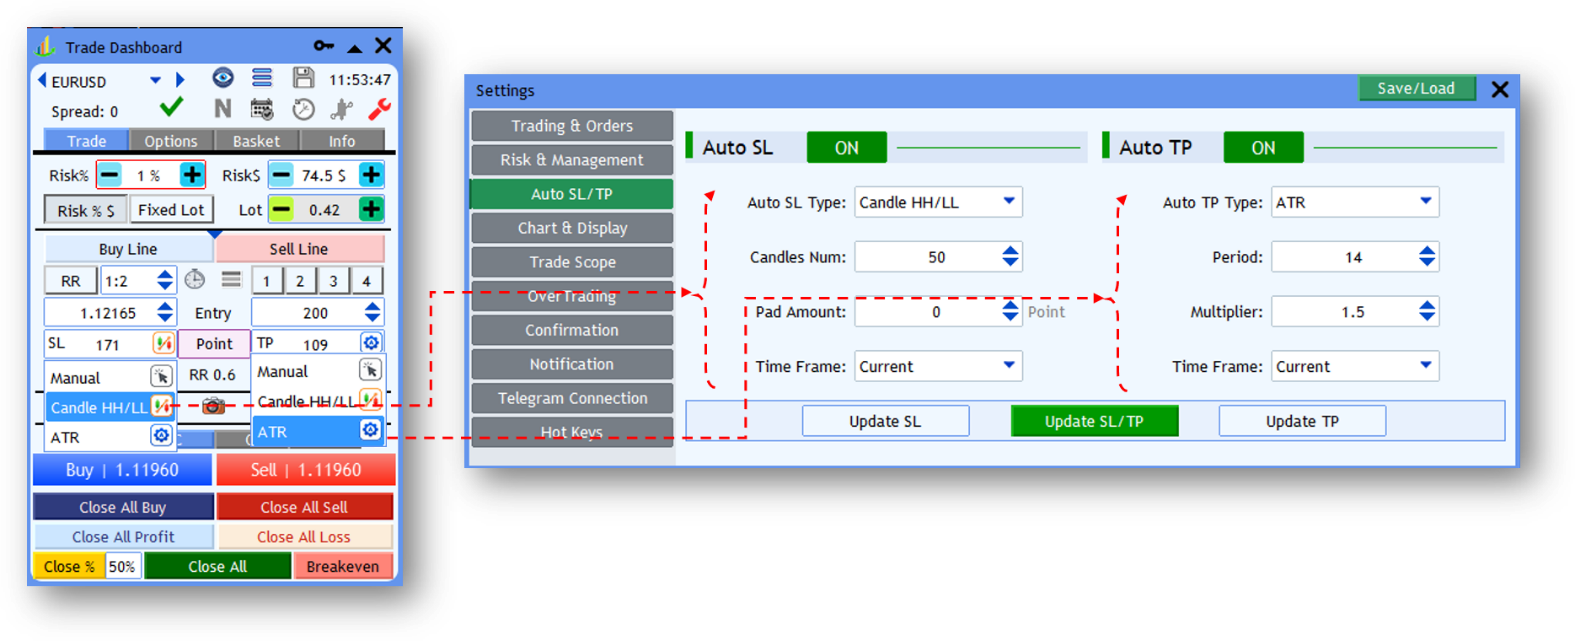1575x641 pixels.
Task: Click the Save/Load button in Settings
Action: click(1416, 88)
